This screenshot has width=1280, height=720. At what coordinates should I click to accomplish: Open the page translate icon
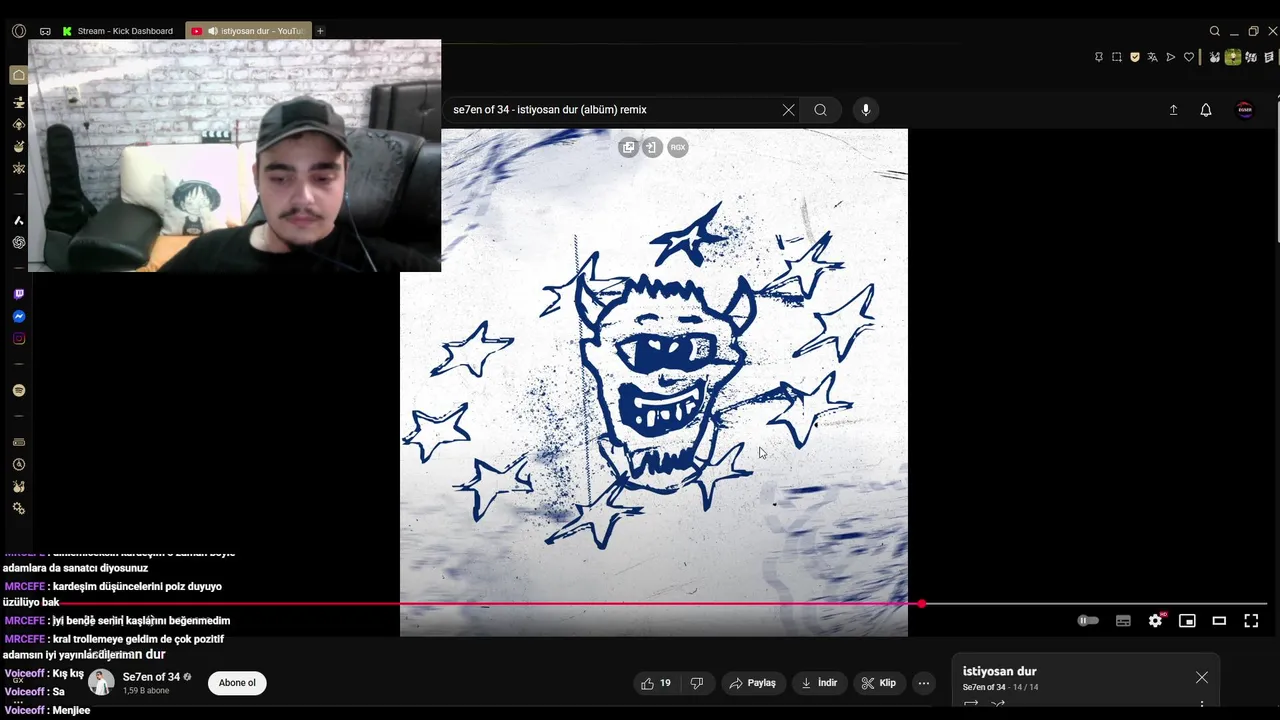click(x=1152, y=57)
